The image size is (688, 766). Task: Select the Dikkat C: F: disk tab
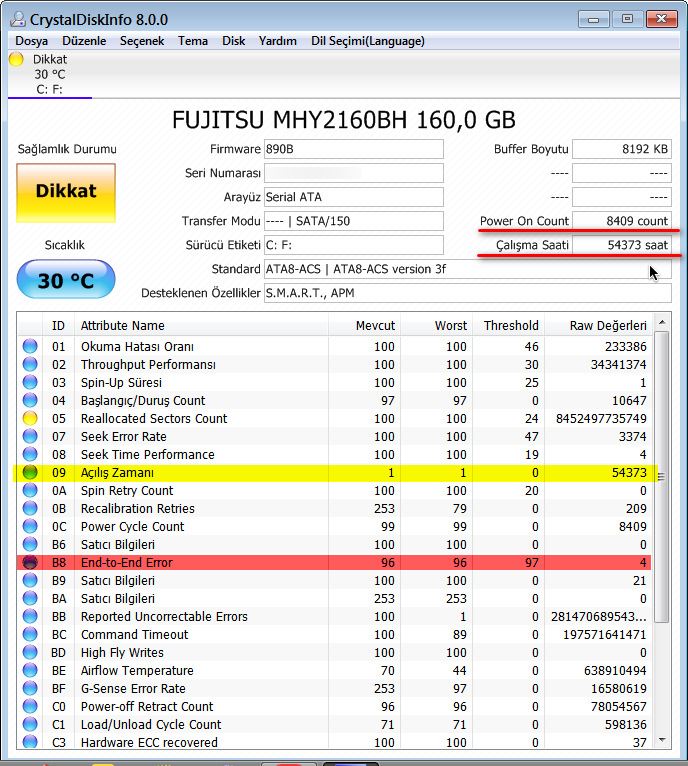pos(50,74)
